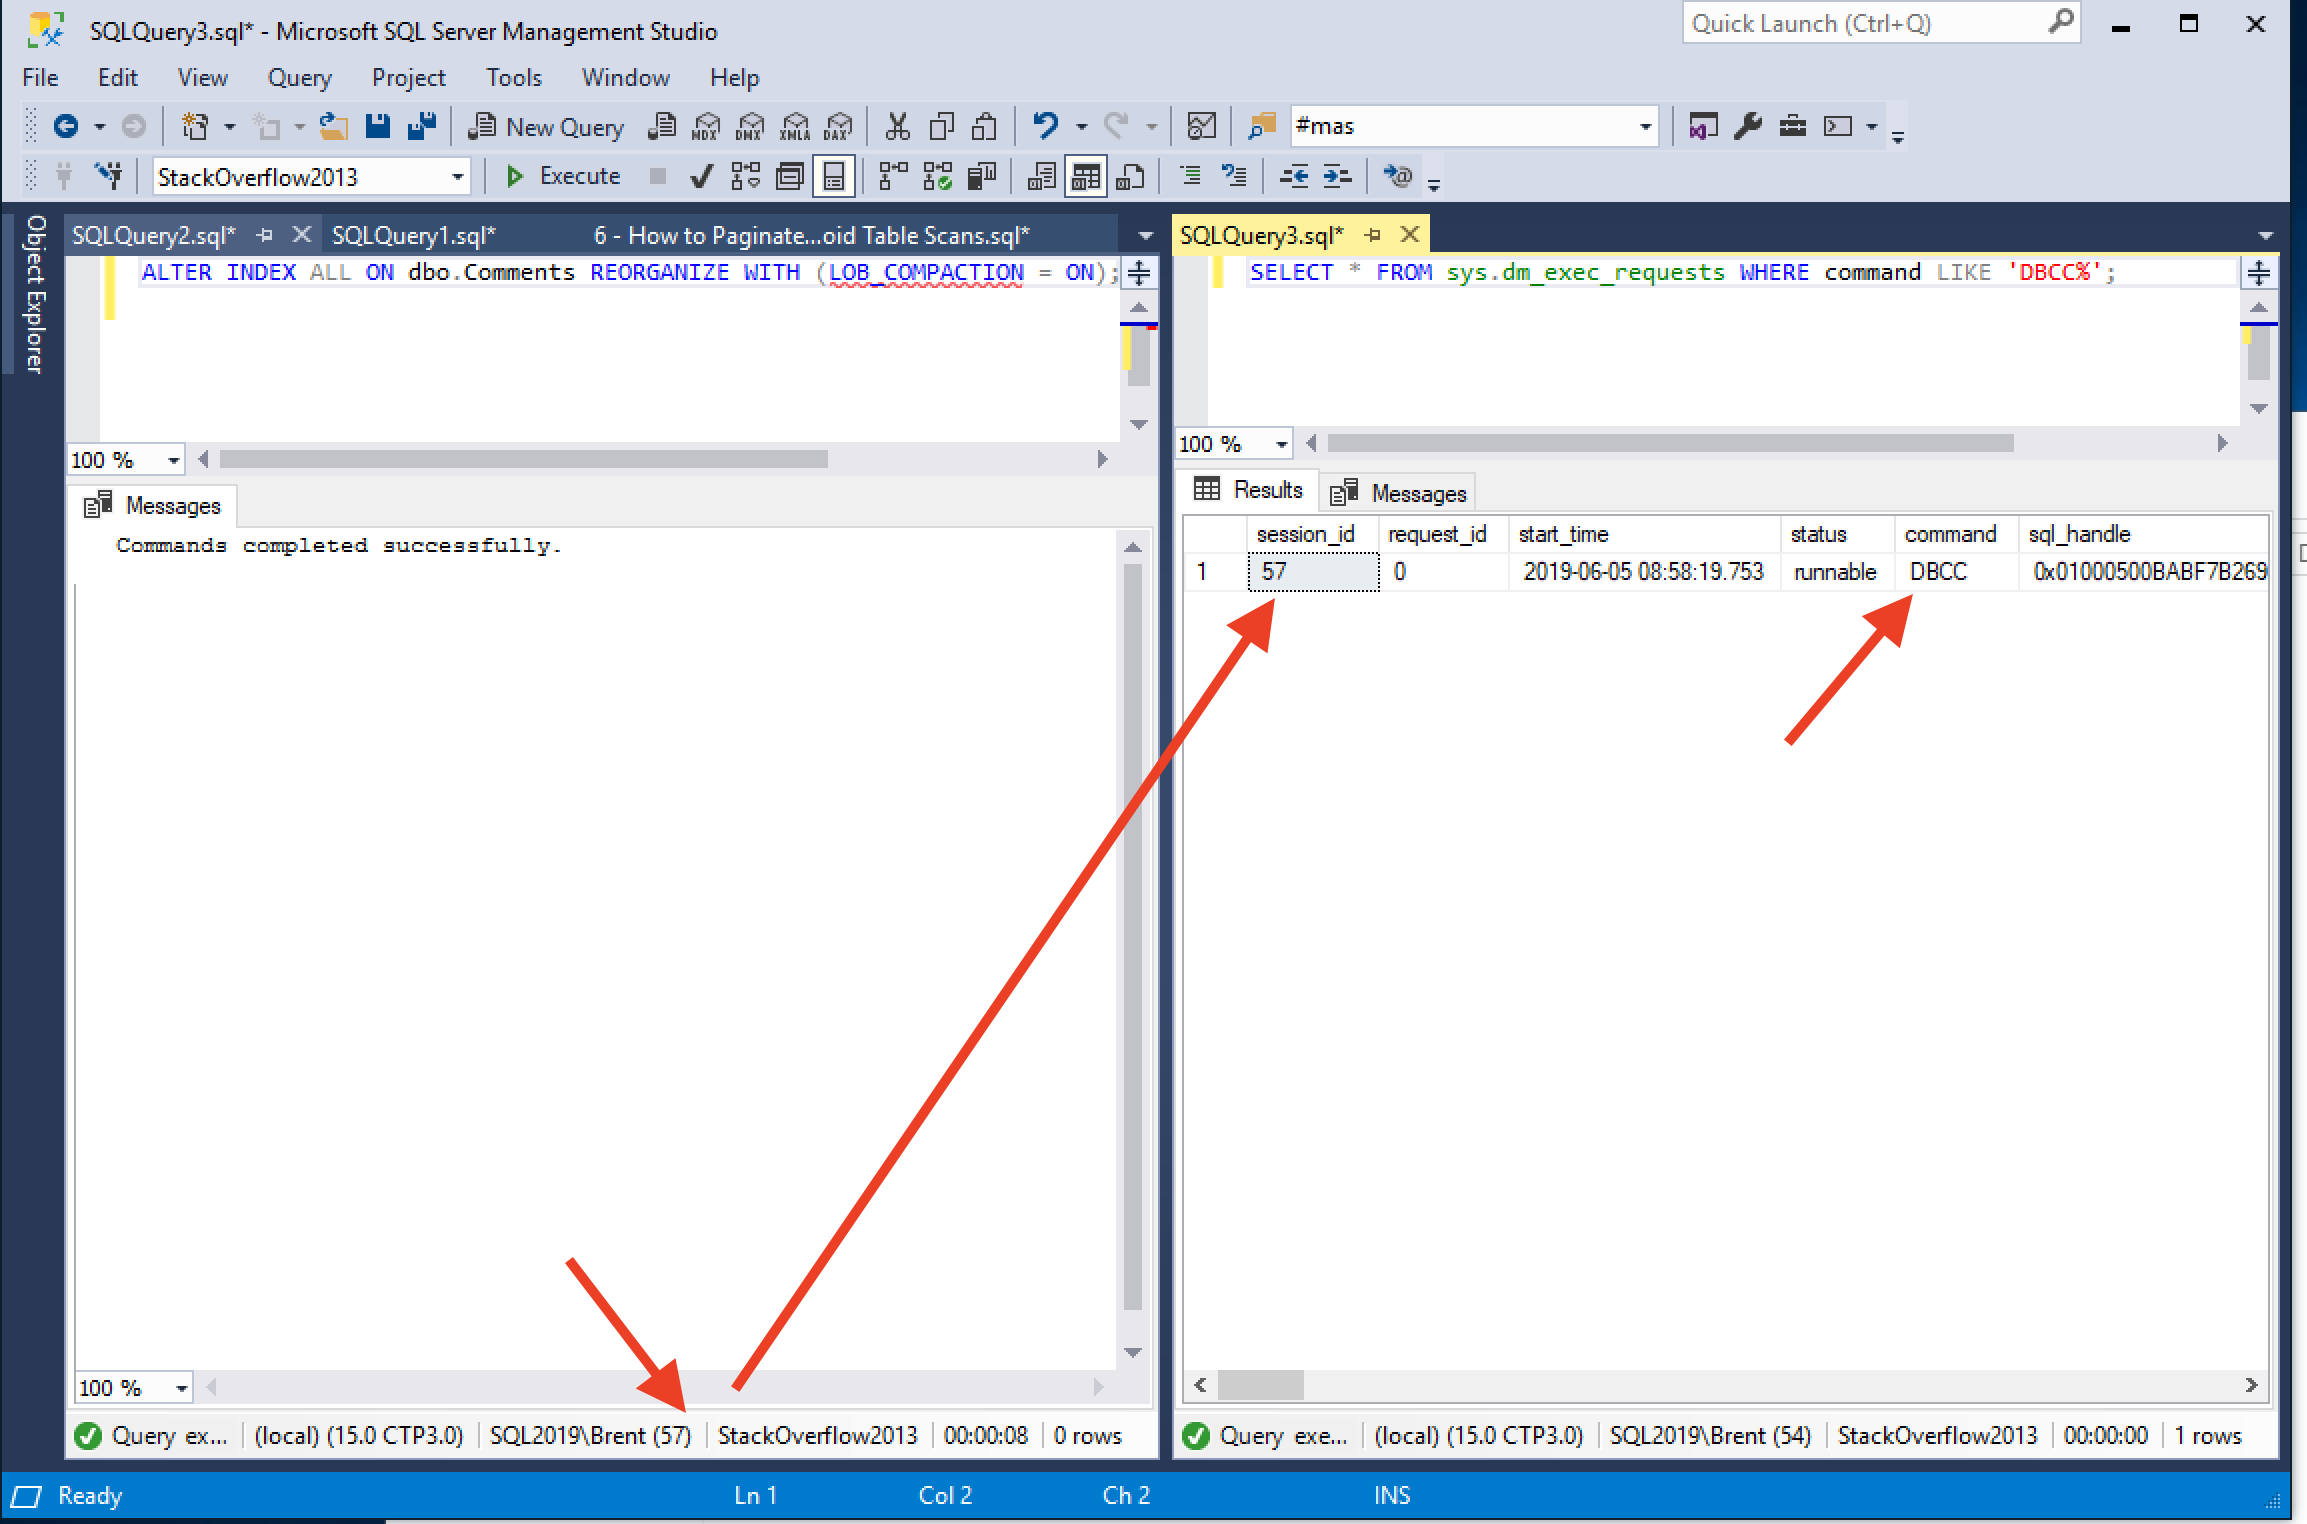Switch to right pane Messages tab
Viewport: 2307px width, 1524px height.
click(x=1400, y=493)
